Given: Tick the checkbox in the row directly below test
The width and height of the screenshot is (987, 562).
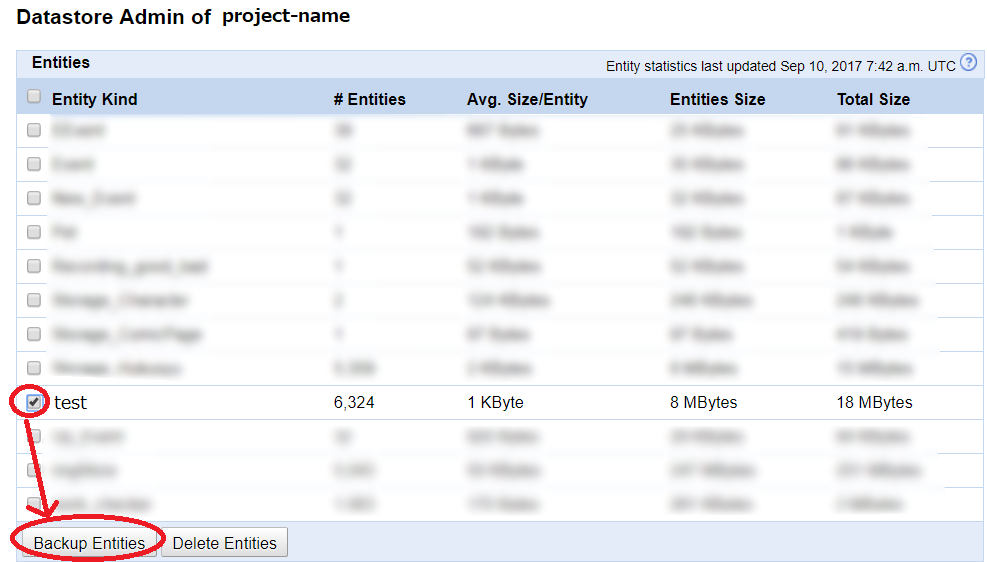Looking at the screenshot, I should tap(34, 436).
